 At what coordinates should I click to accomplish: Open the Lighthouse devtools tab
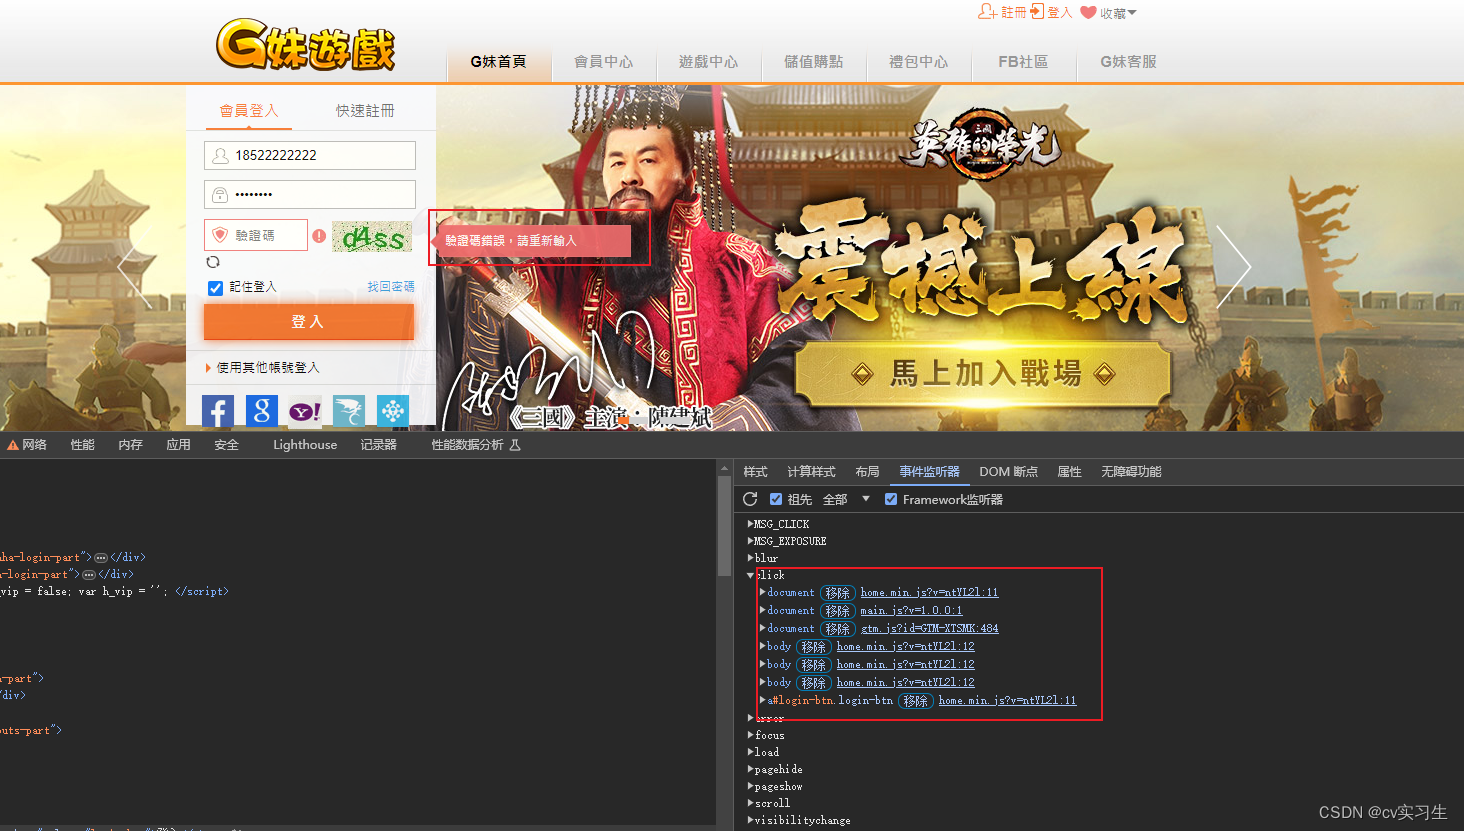[305, 445]
